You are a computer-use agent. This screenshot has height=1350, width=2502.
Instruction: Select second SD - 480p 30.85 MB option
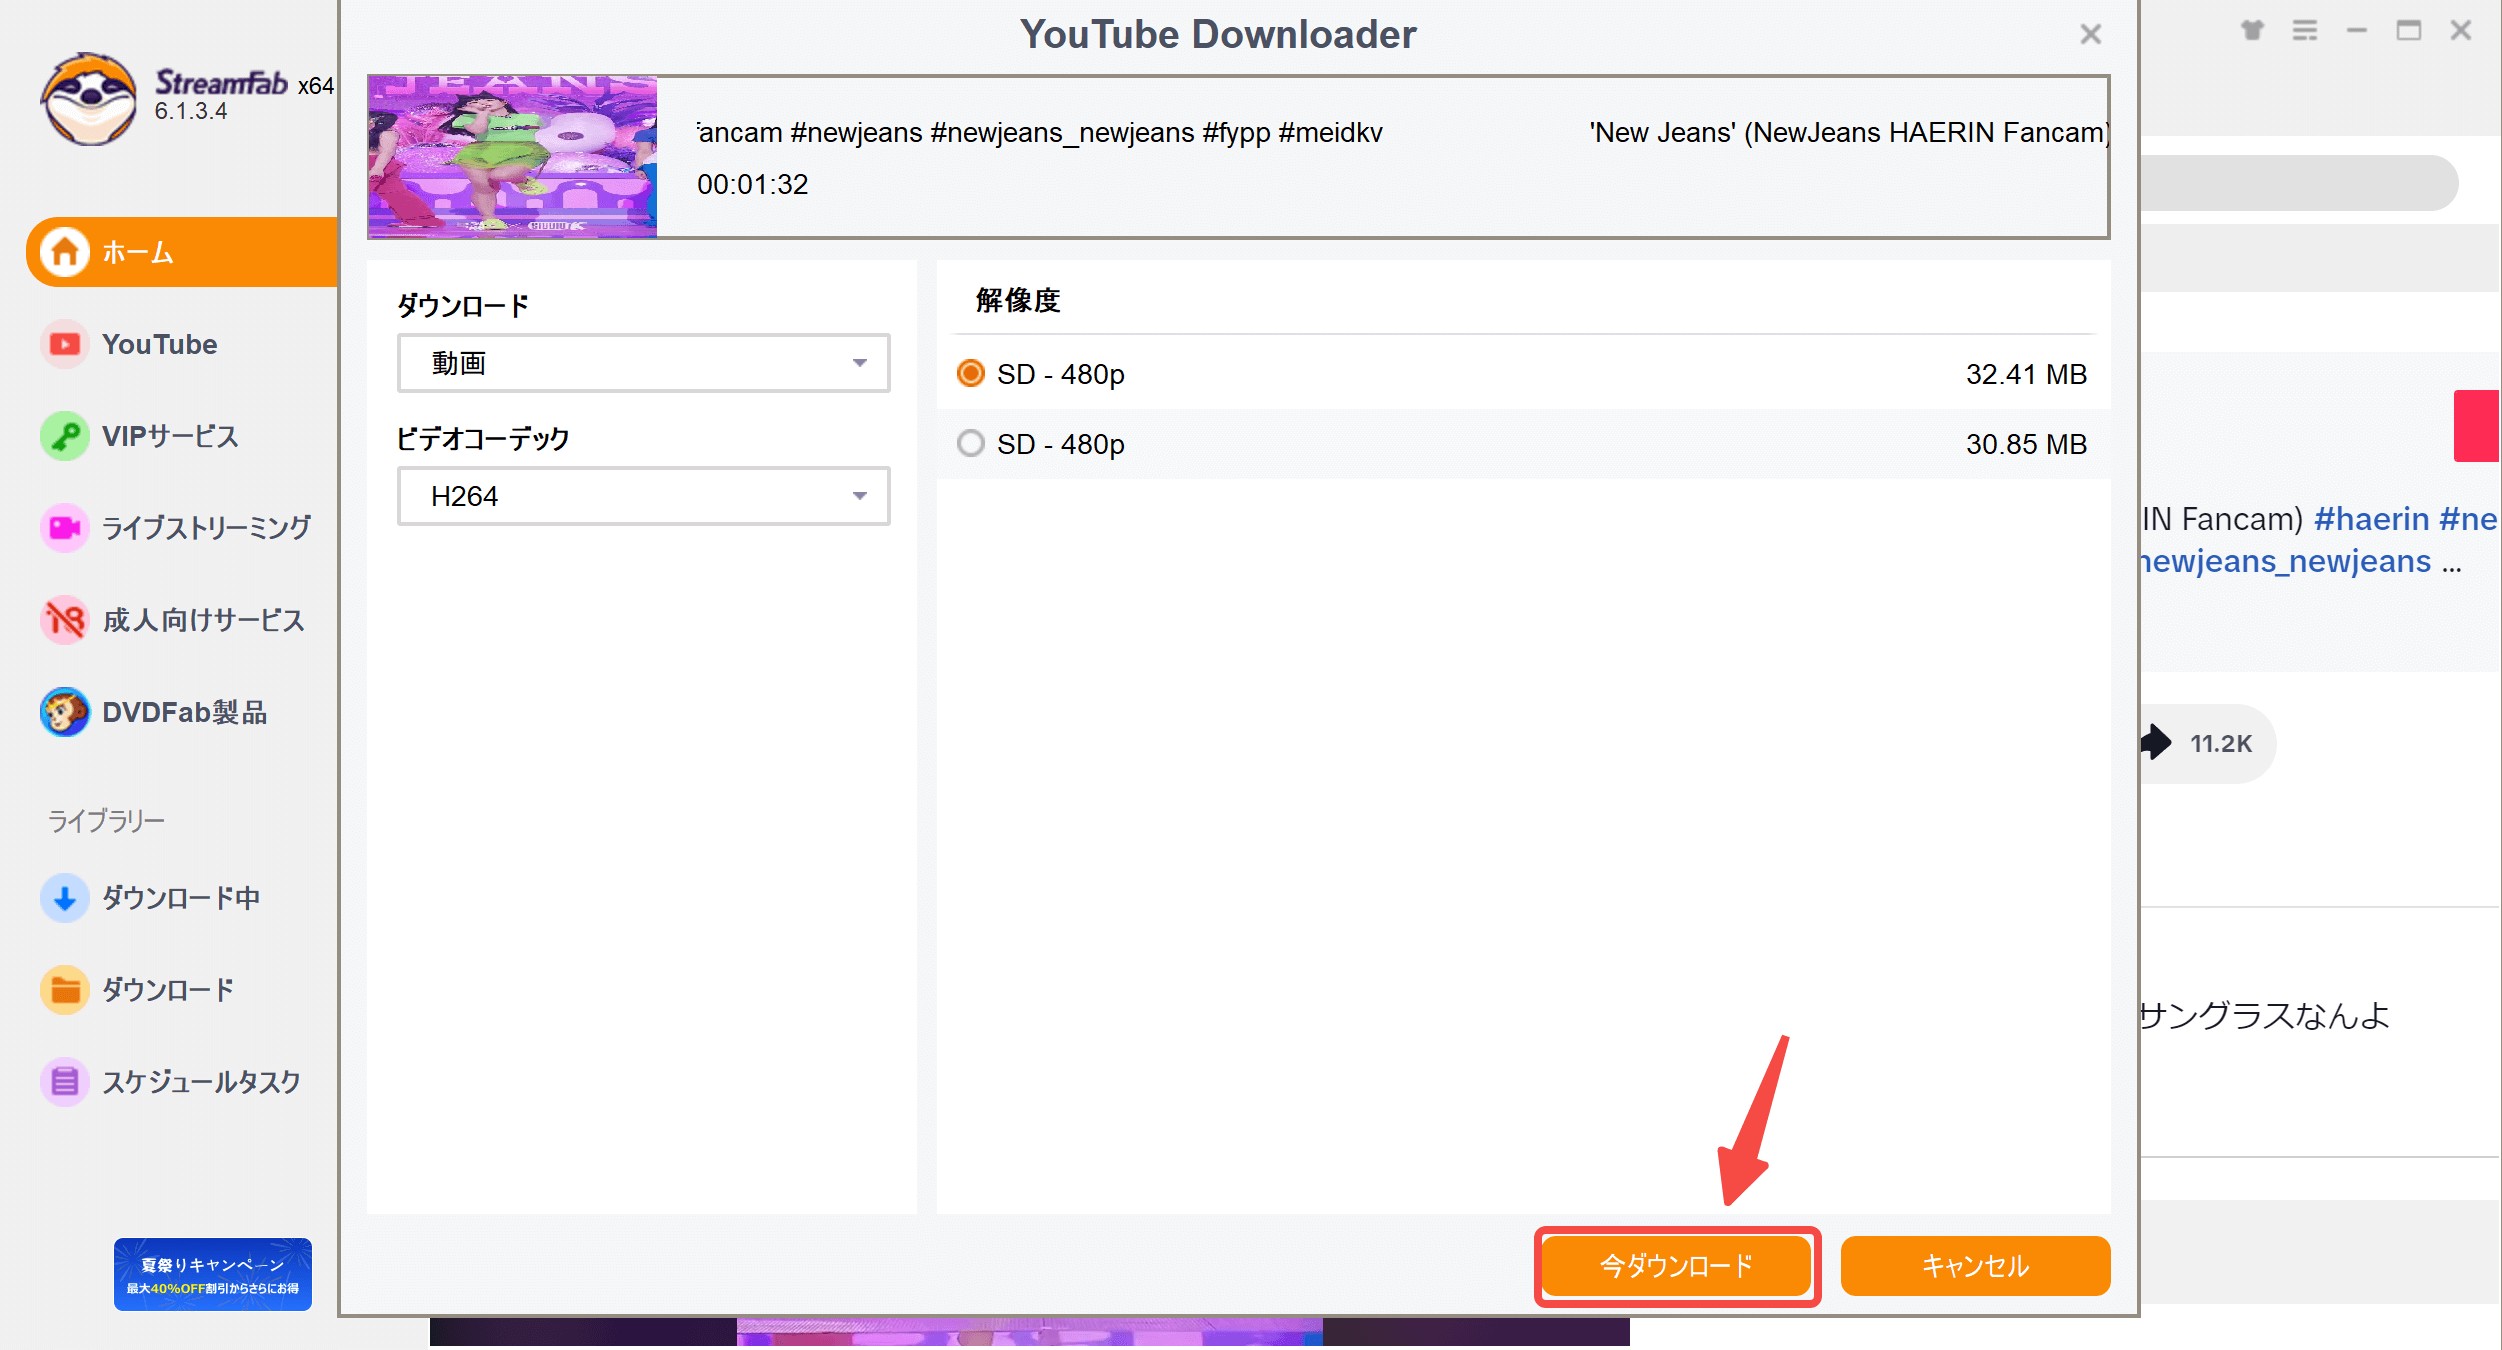pos(1523,444)
